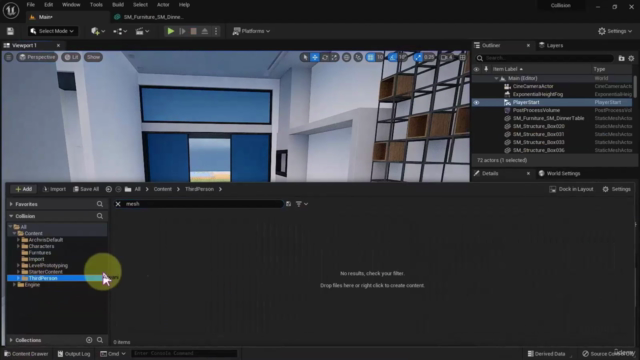Toggle the Outliner visibility column header eye

coord(476,69)
